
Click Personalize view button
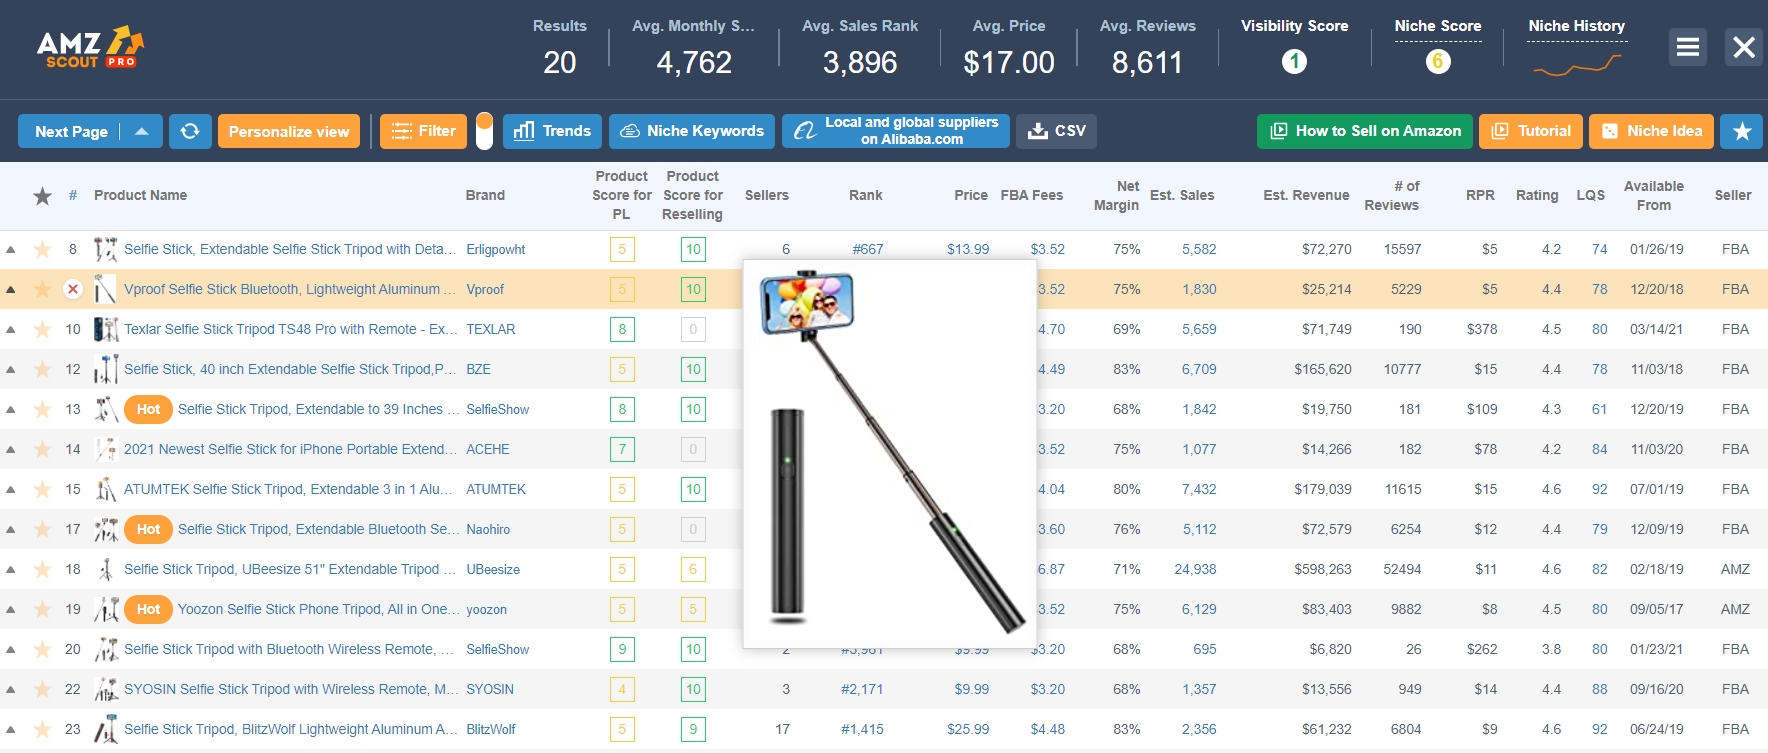coord(289,131)
